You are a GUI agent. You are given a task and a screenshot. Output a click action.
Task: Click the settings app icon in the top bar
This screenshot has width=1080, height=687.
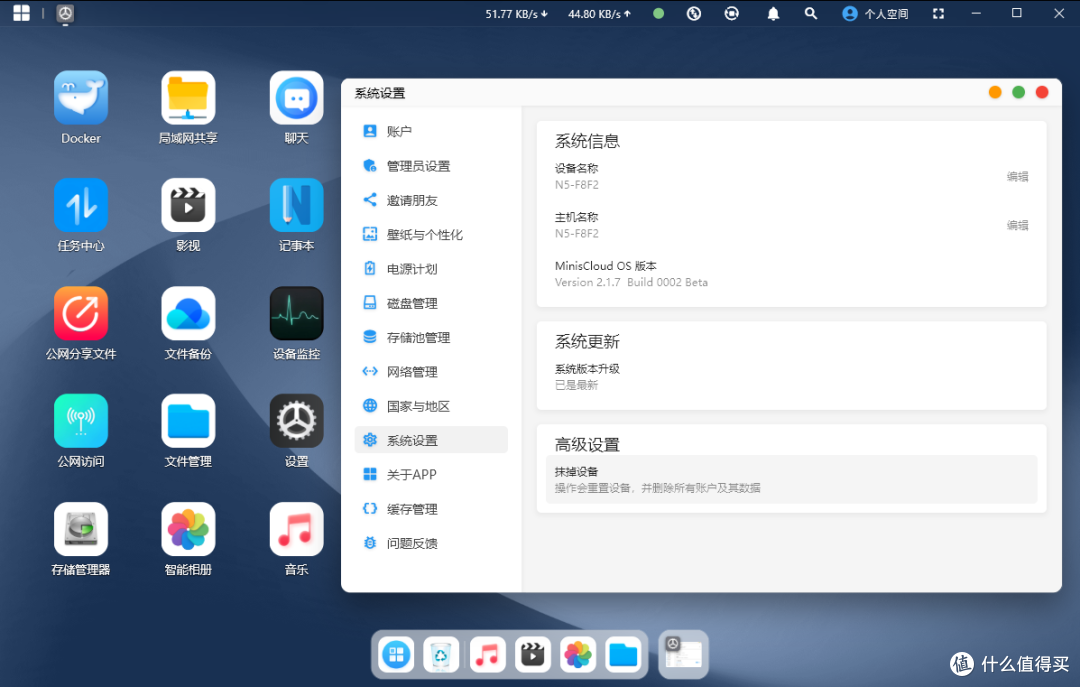coord(65,13)
